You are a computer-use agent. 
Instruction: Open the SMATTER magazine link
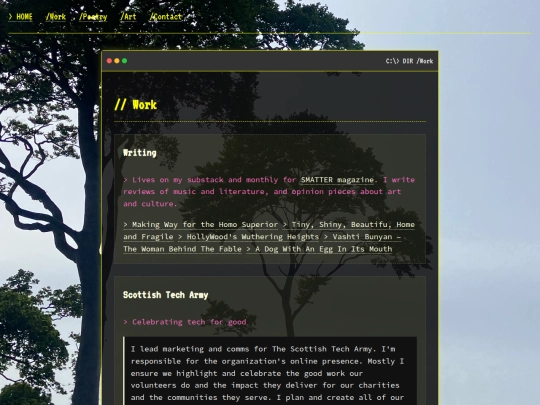click(x=337, y=180)
